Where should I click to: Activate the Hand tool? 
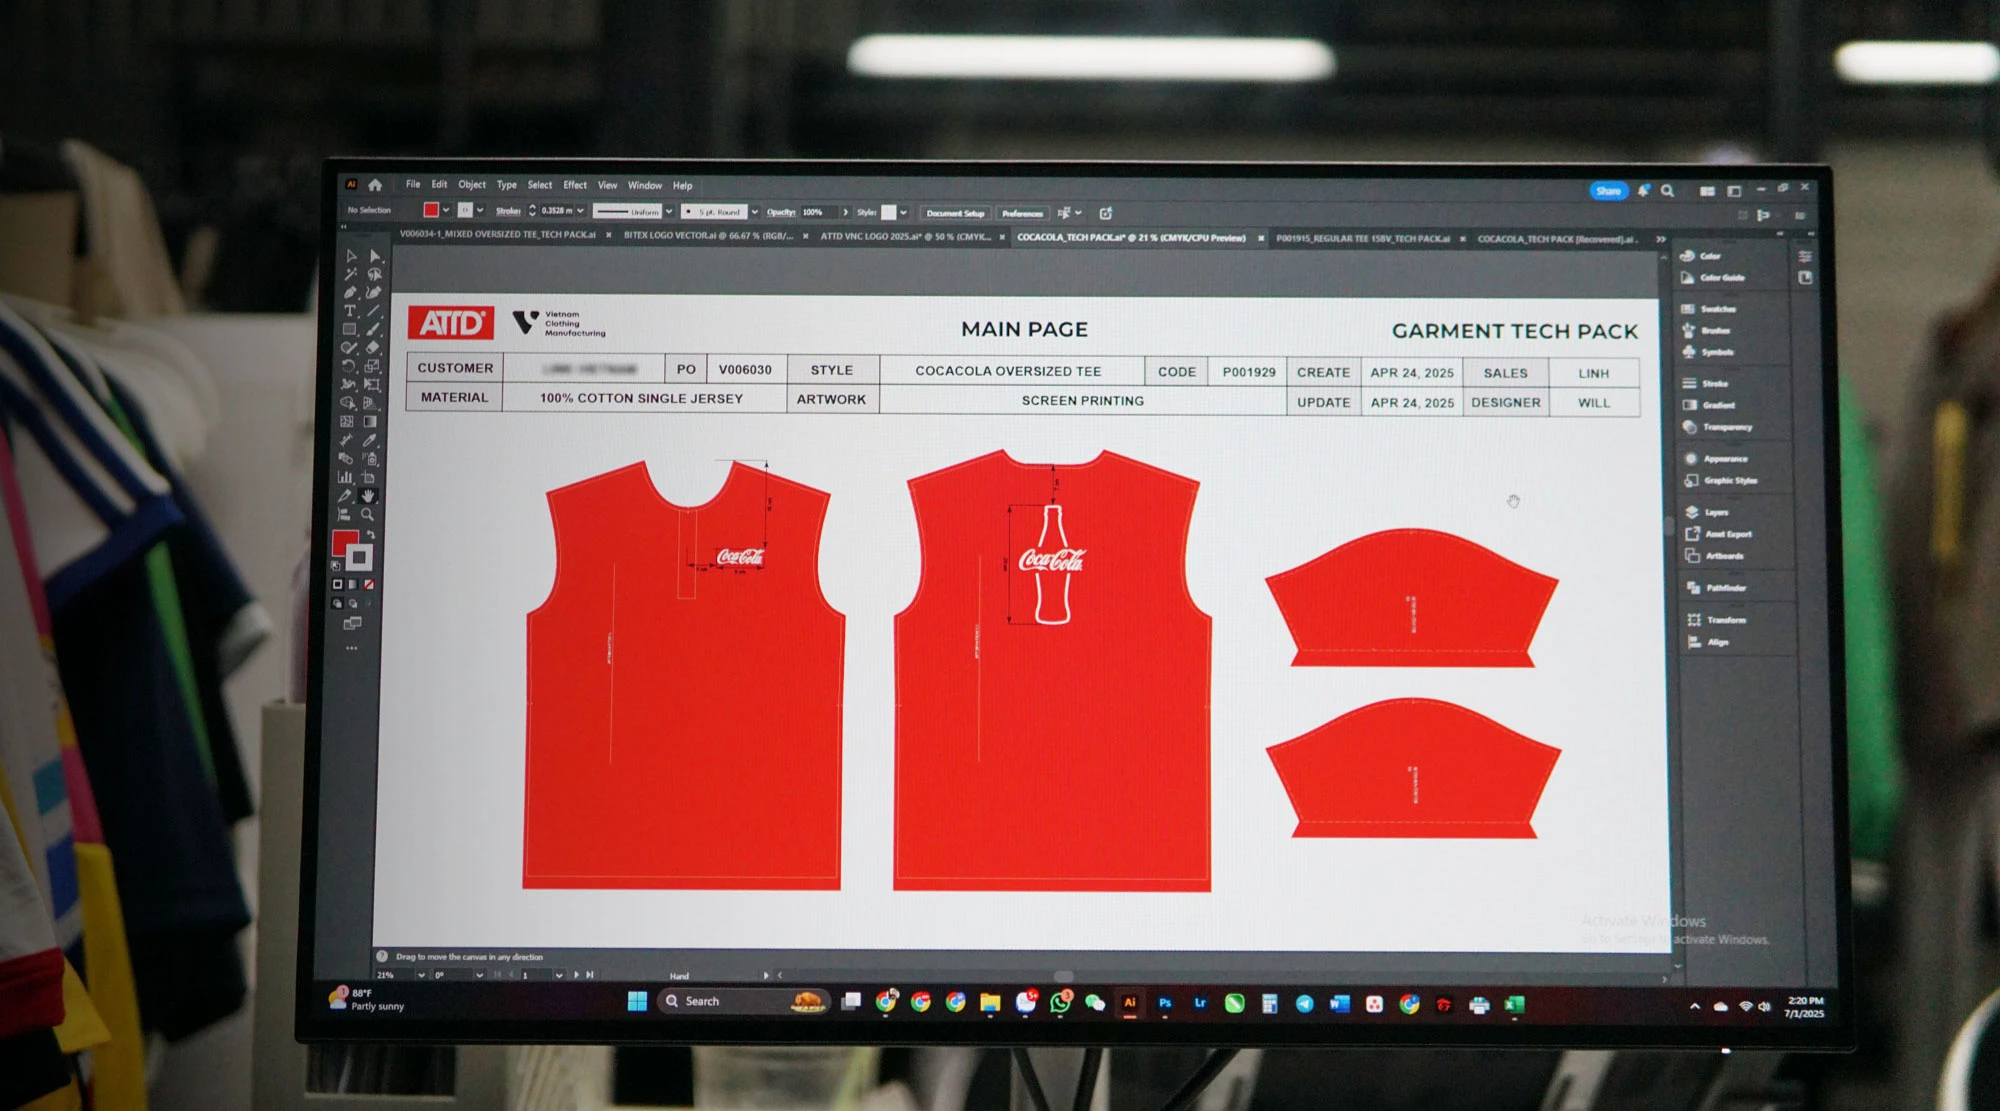point(368,496)
